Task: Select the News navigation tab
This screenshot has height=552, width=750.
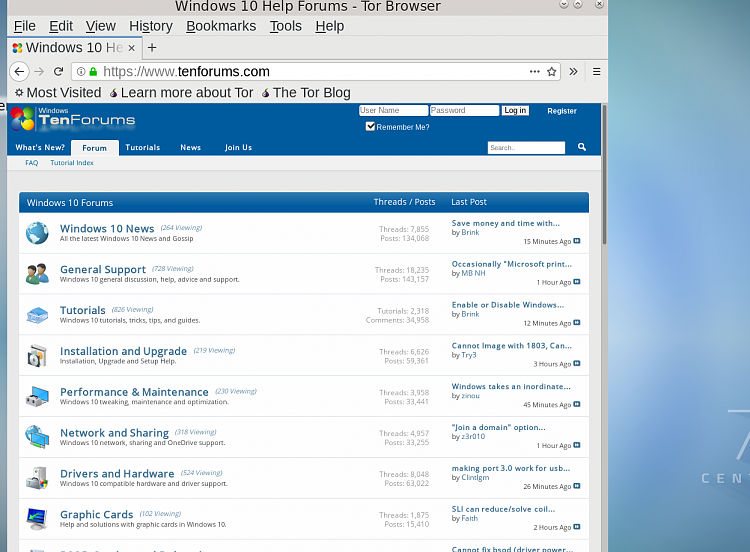Action: (190, 147)
